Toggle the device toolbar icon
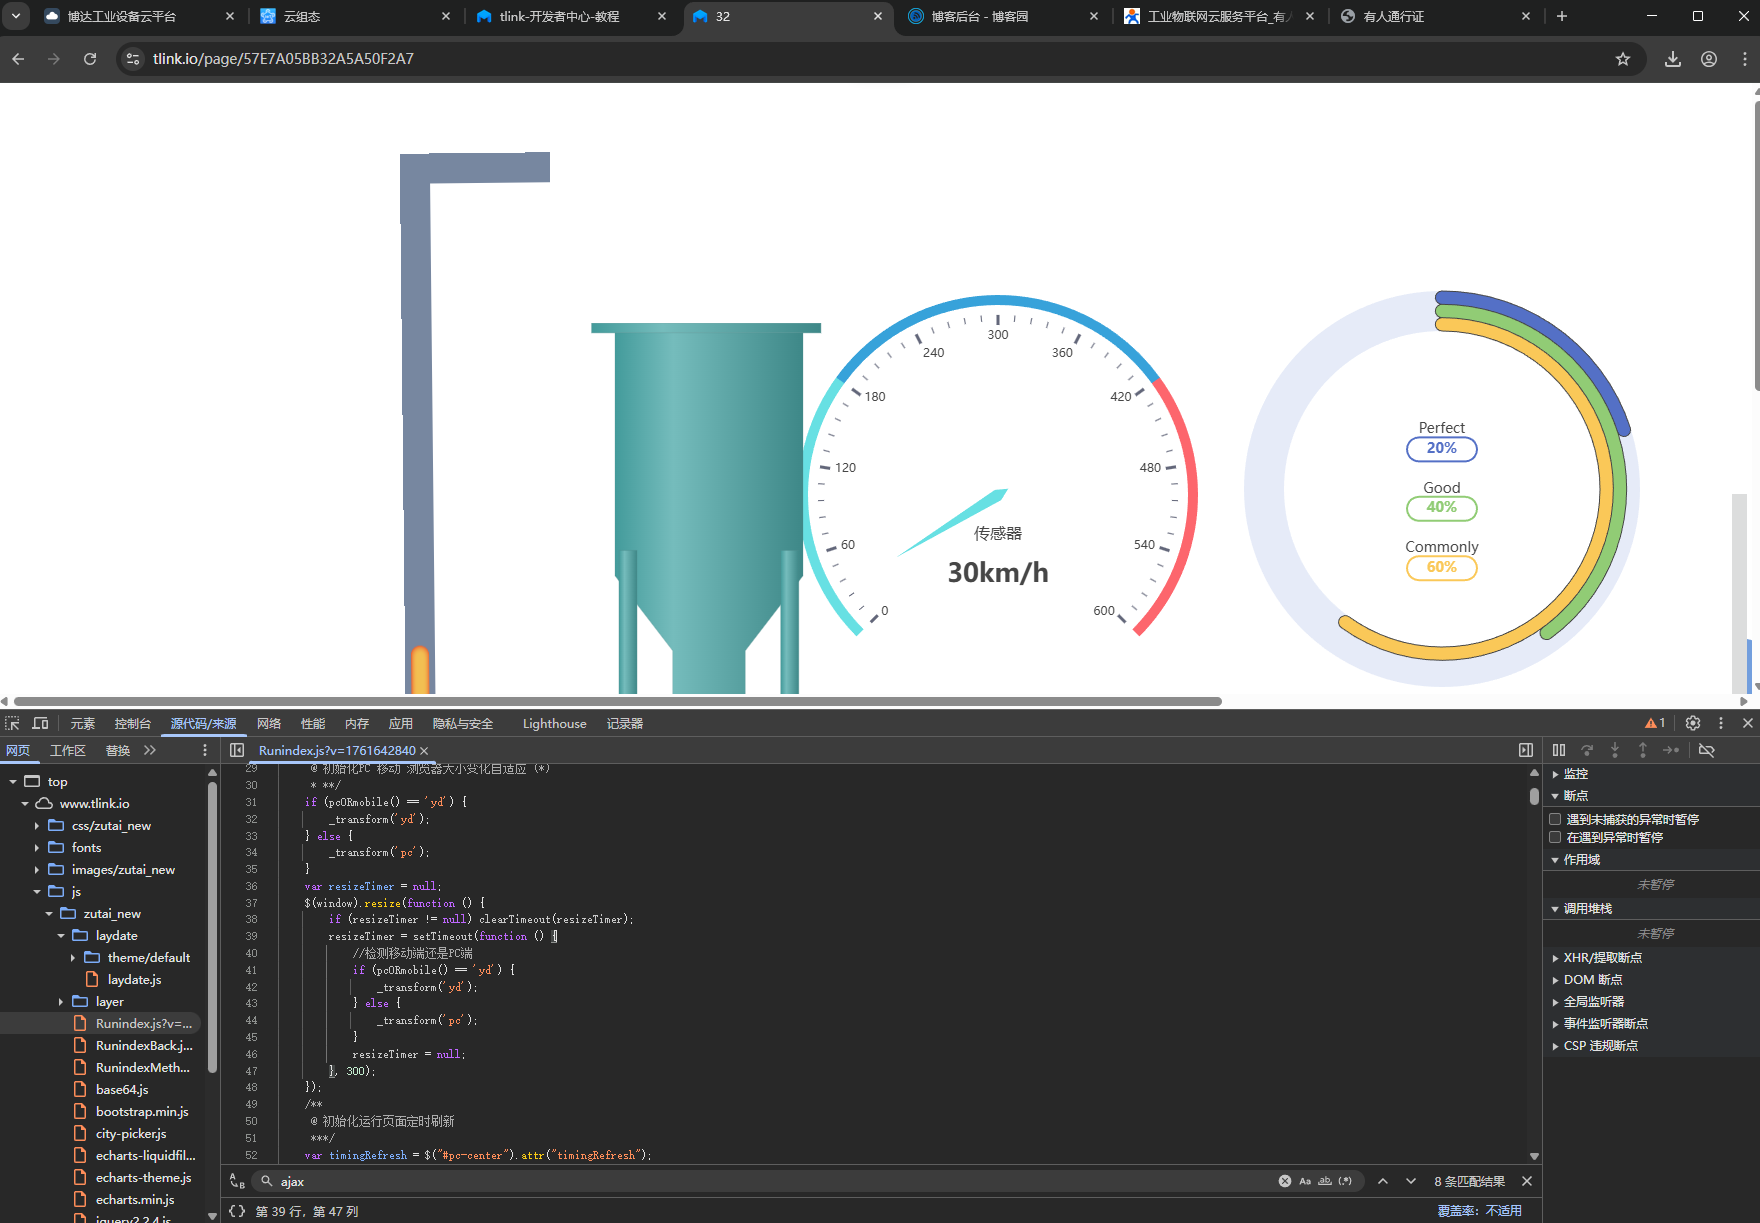Viewport: 1760px width, 1223px height. (40, 723)
